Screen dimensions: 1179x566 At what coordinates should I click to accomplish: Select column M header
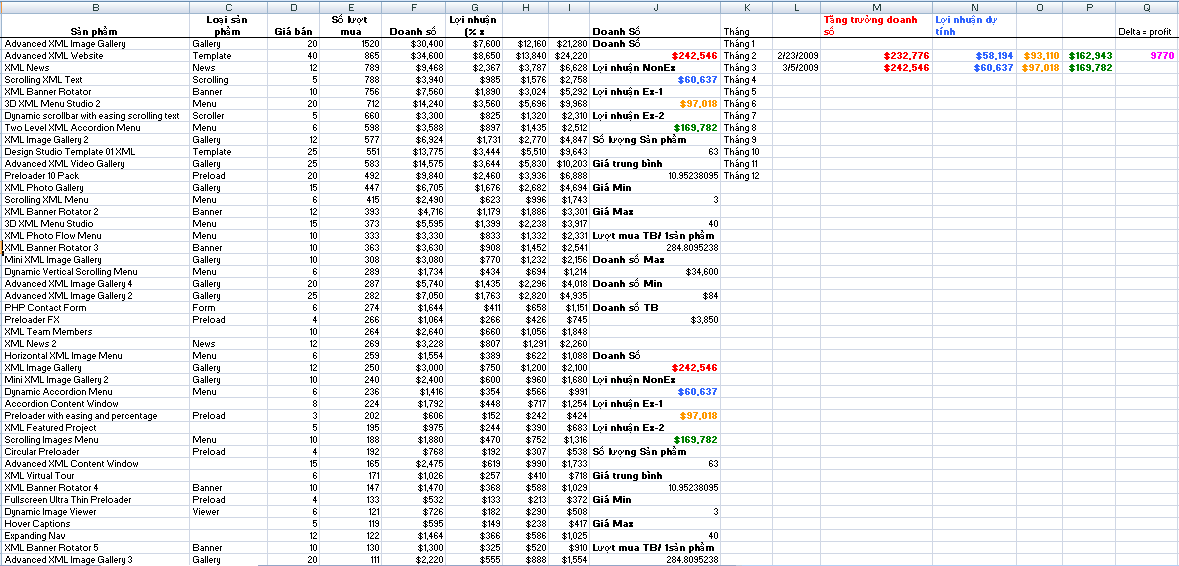(876, 7)
